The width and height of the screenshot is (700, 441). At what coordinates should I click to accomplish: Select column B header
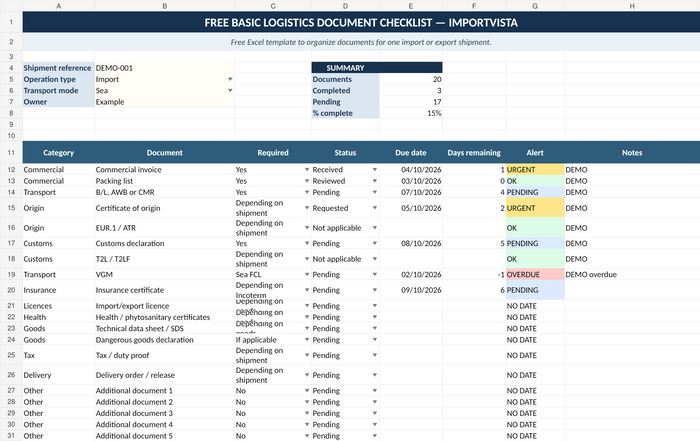pyautogui.click(x=165, y=6)
